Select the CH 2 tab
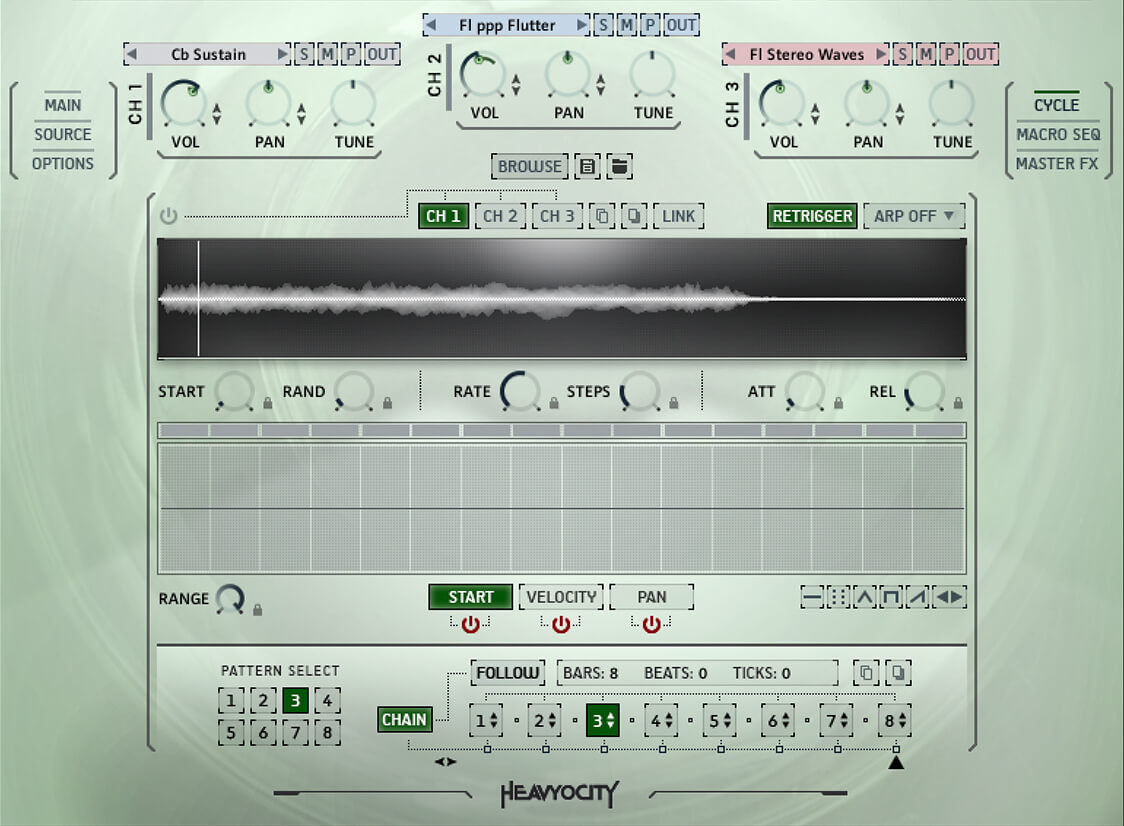 (500, 216)
